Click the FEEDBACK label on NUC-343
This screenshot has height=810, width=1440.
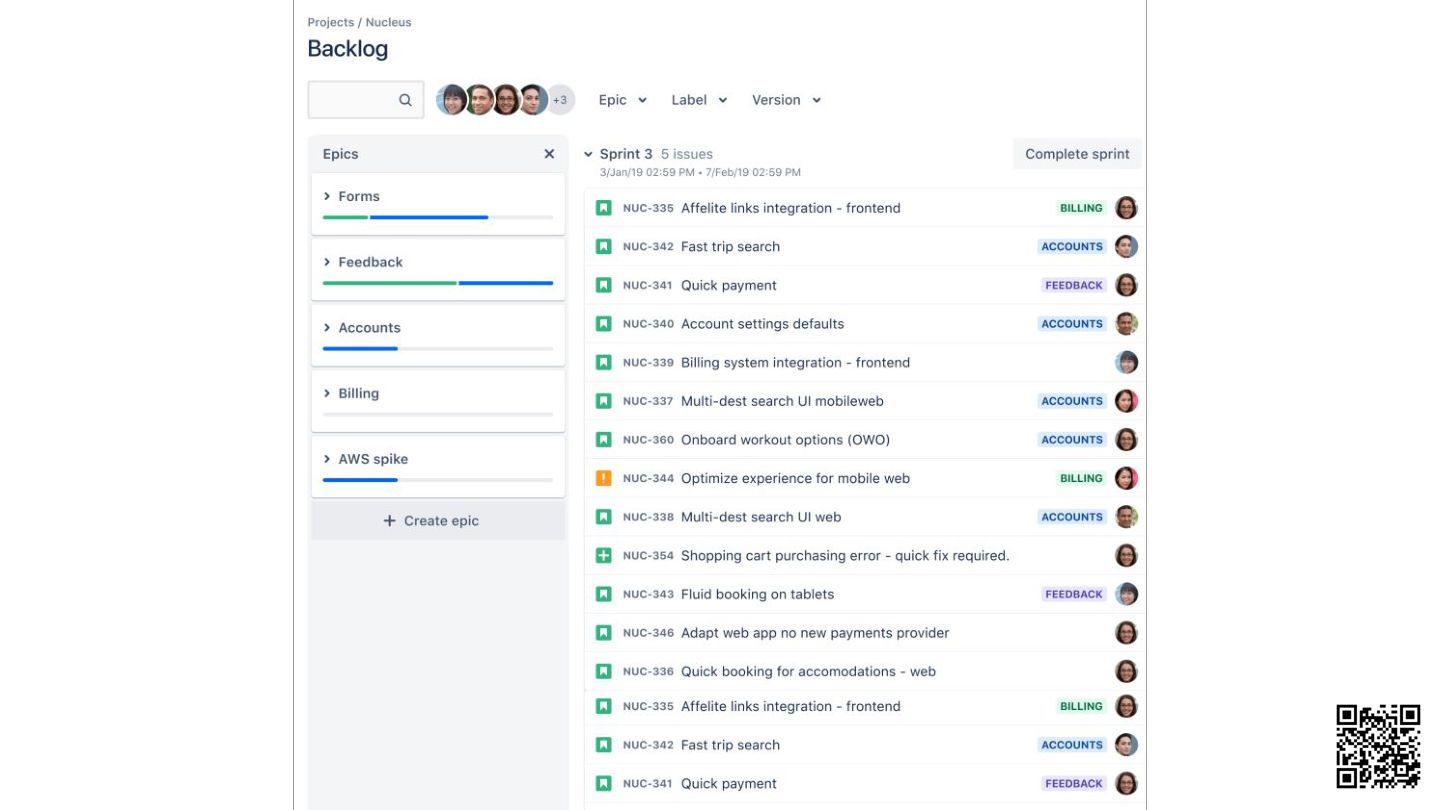click(x=1074, y=594)
